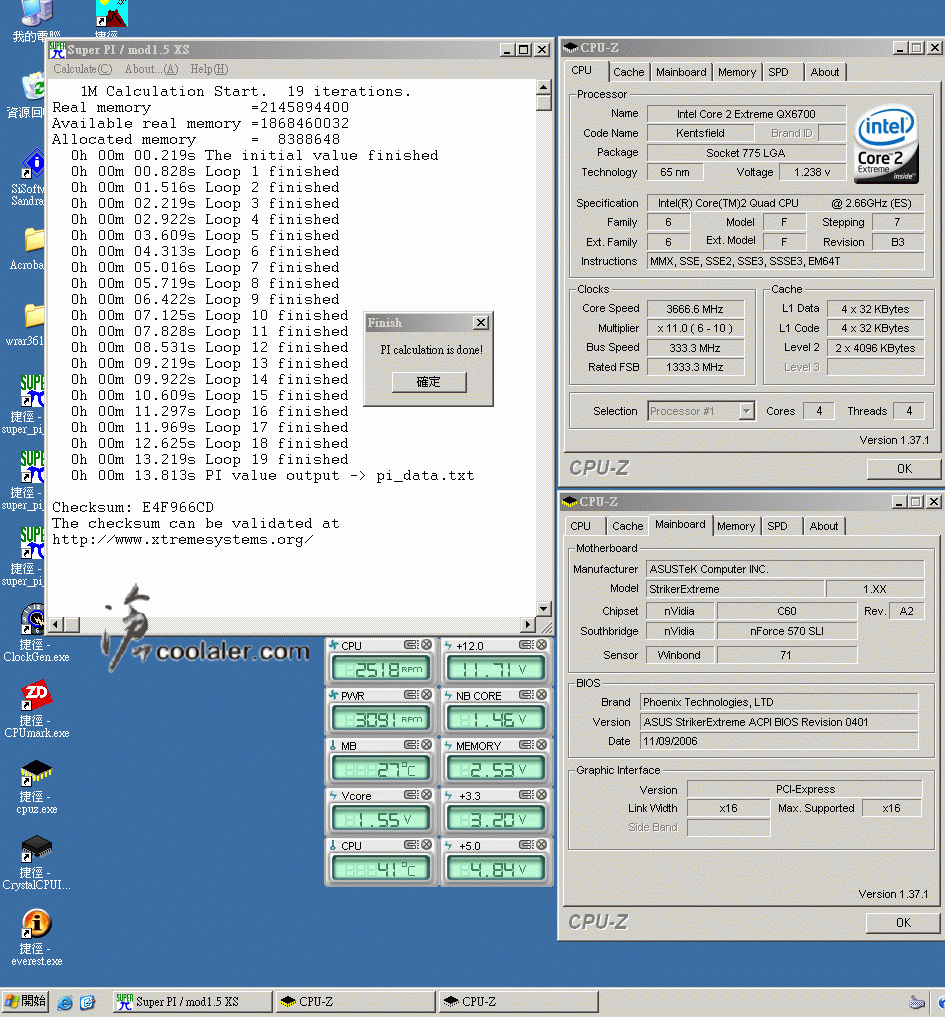Click the Windows Start button
The height and width of the screenshot is (1017, 945).
coord(26,1001)
